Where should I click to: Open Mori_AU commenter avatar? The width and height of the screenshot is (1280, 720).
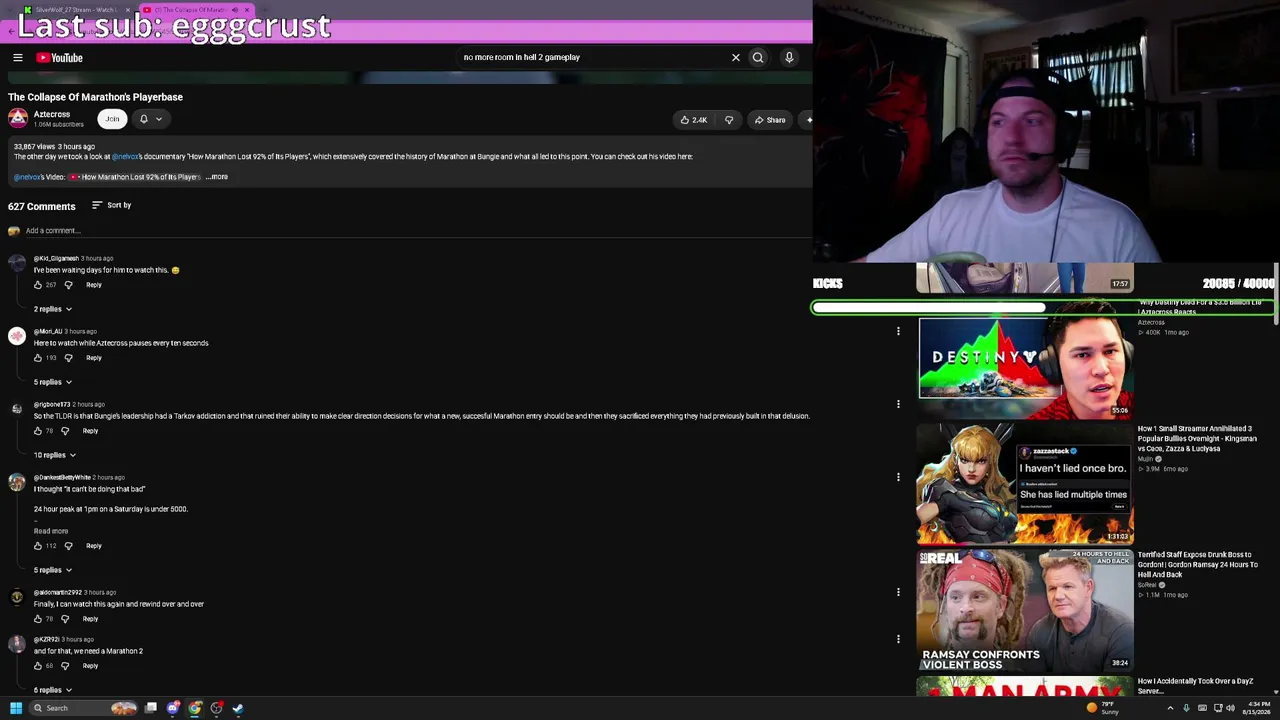(17, 336)
